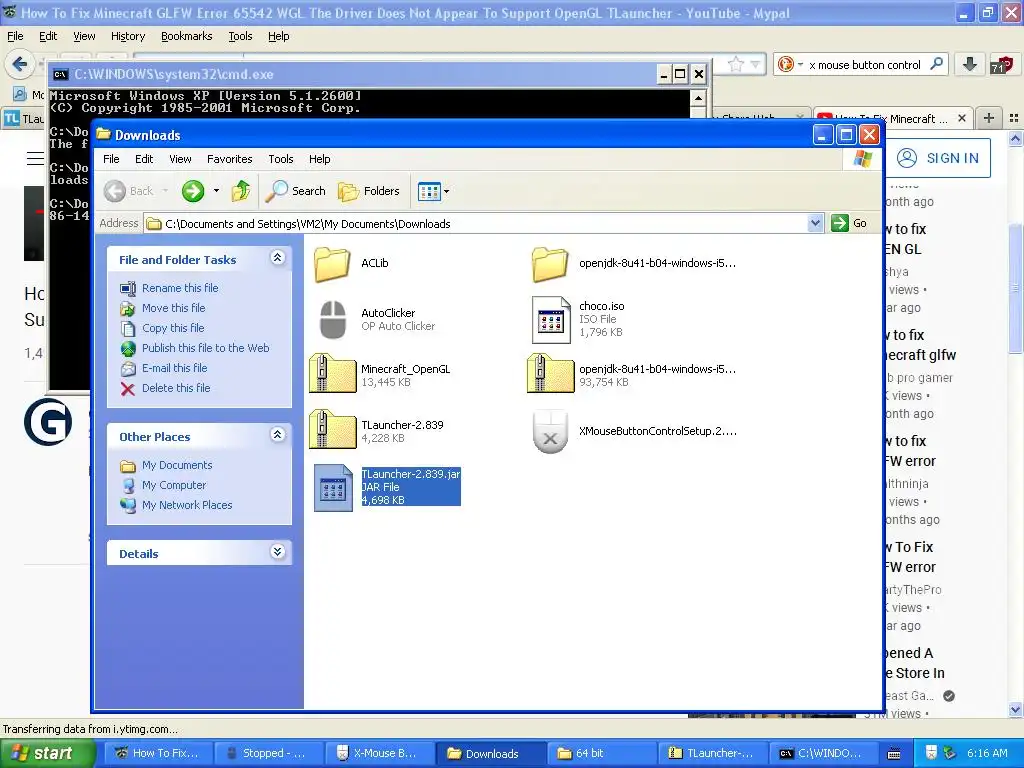This screenshot has height=768, width=1024.
Task: Click the Search button in Downloads toolbar
Action: pyautogui.click(x=295, y=191)
